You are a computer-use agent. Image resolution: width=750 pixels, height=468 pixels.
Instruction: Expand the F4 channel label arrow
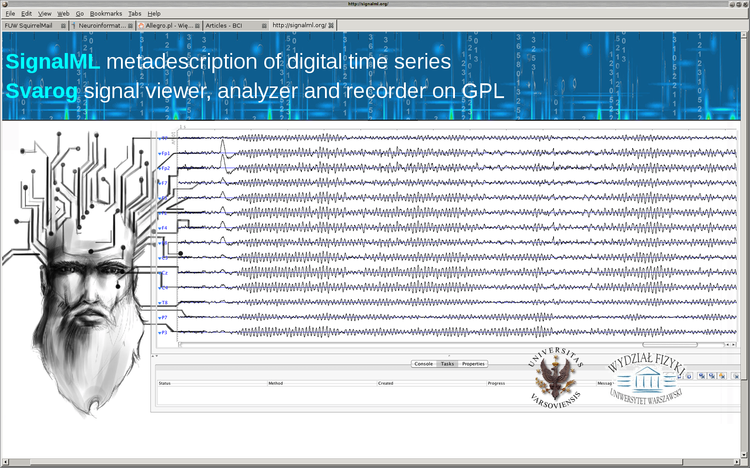tap(159, 228)
